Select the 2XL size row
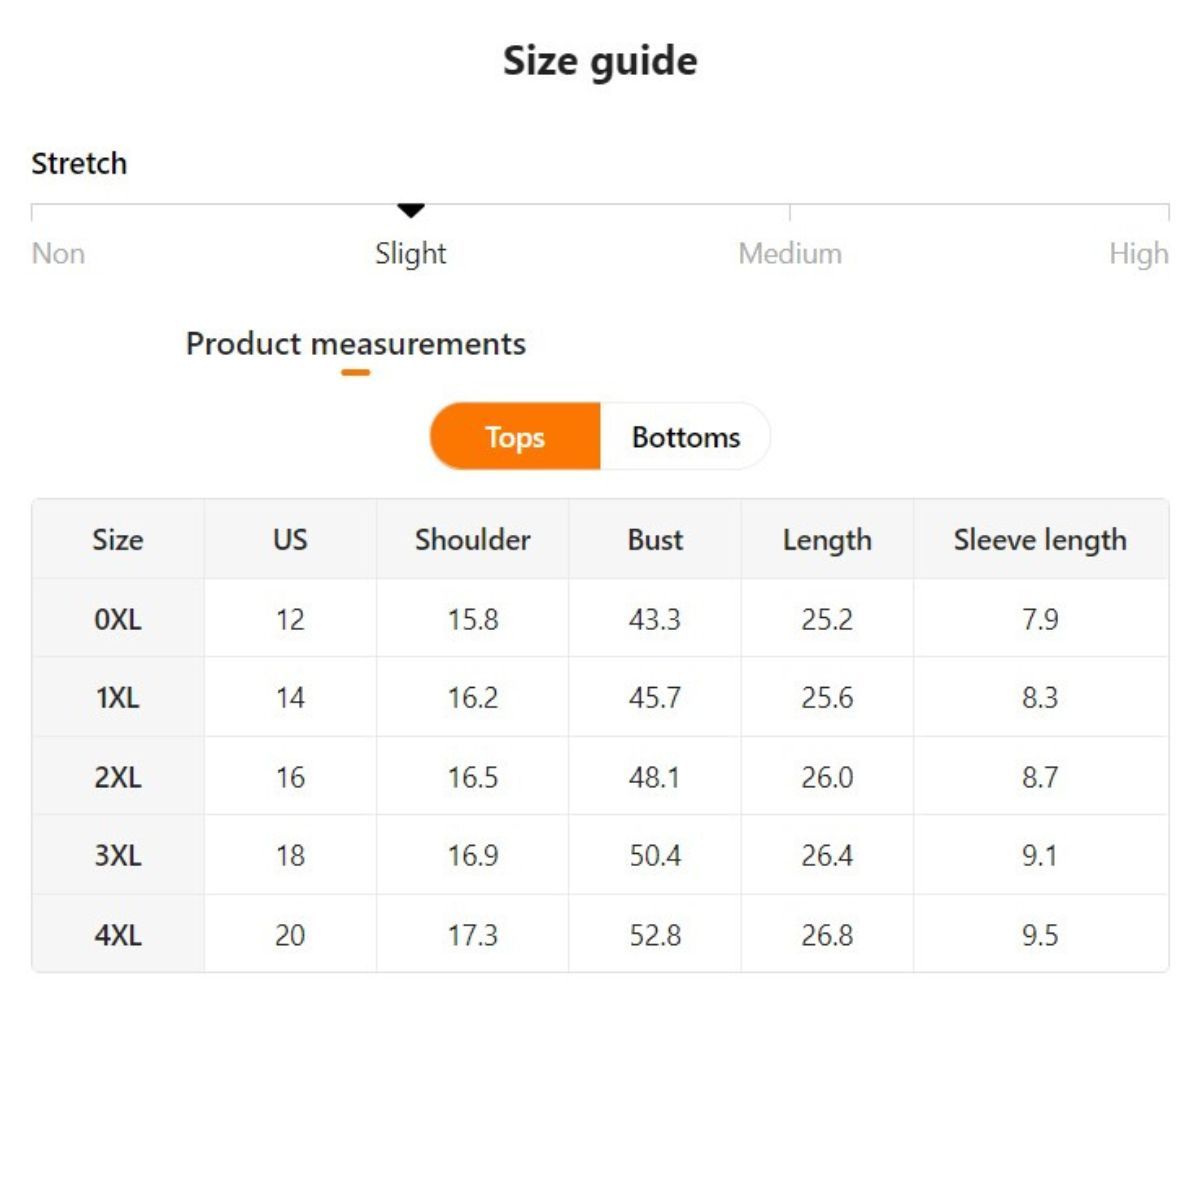The width and height of the screenshot is (1200, 1200). (x=118, y=777)
